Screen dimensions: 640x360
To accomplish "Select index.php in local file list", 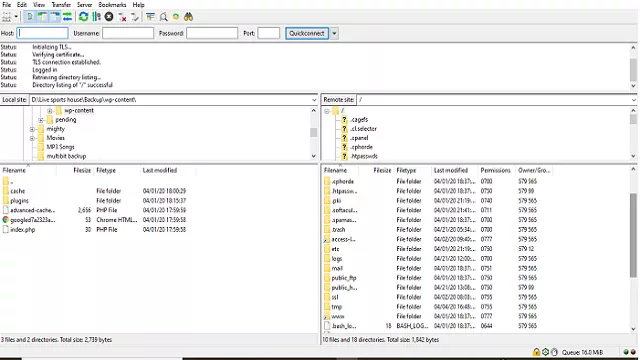I will 22,230.
